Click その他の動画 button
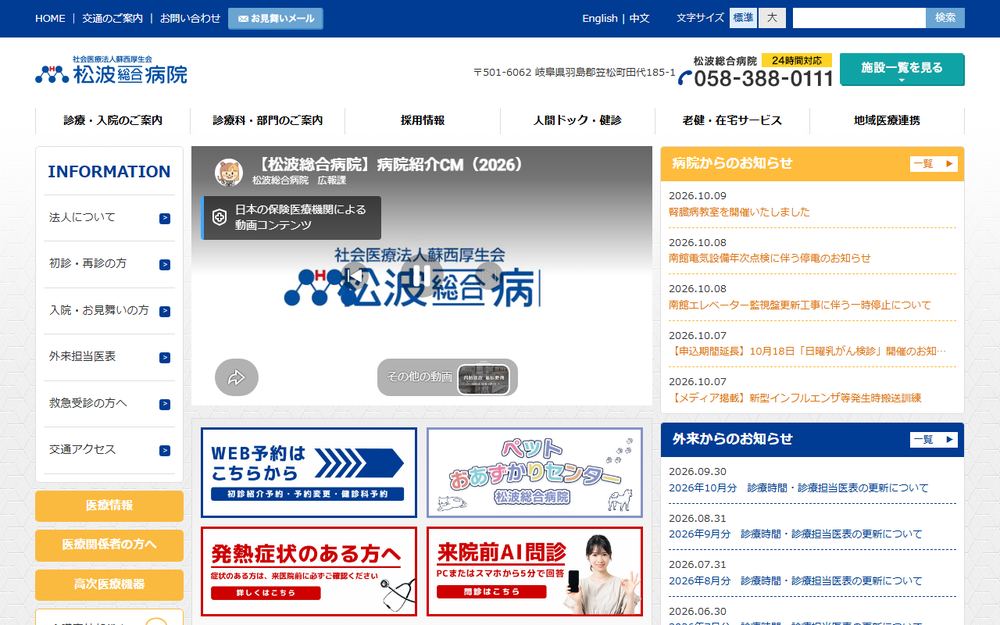 click(x=447, y=377)
